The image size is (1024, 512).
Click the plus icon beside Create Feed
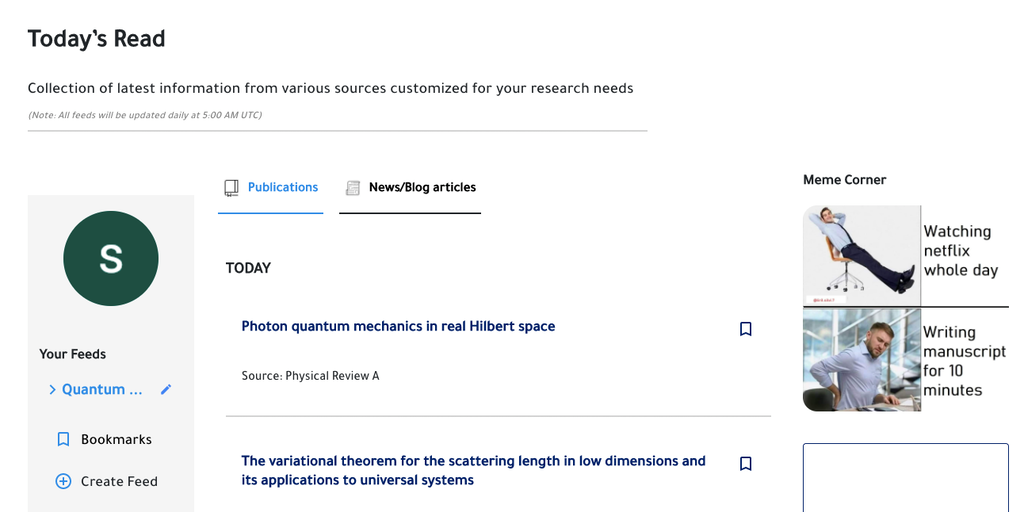[63, 481]
